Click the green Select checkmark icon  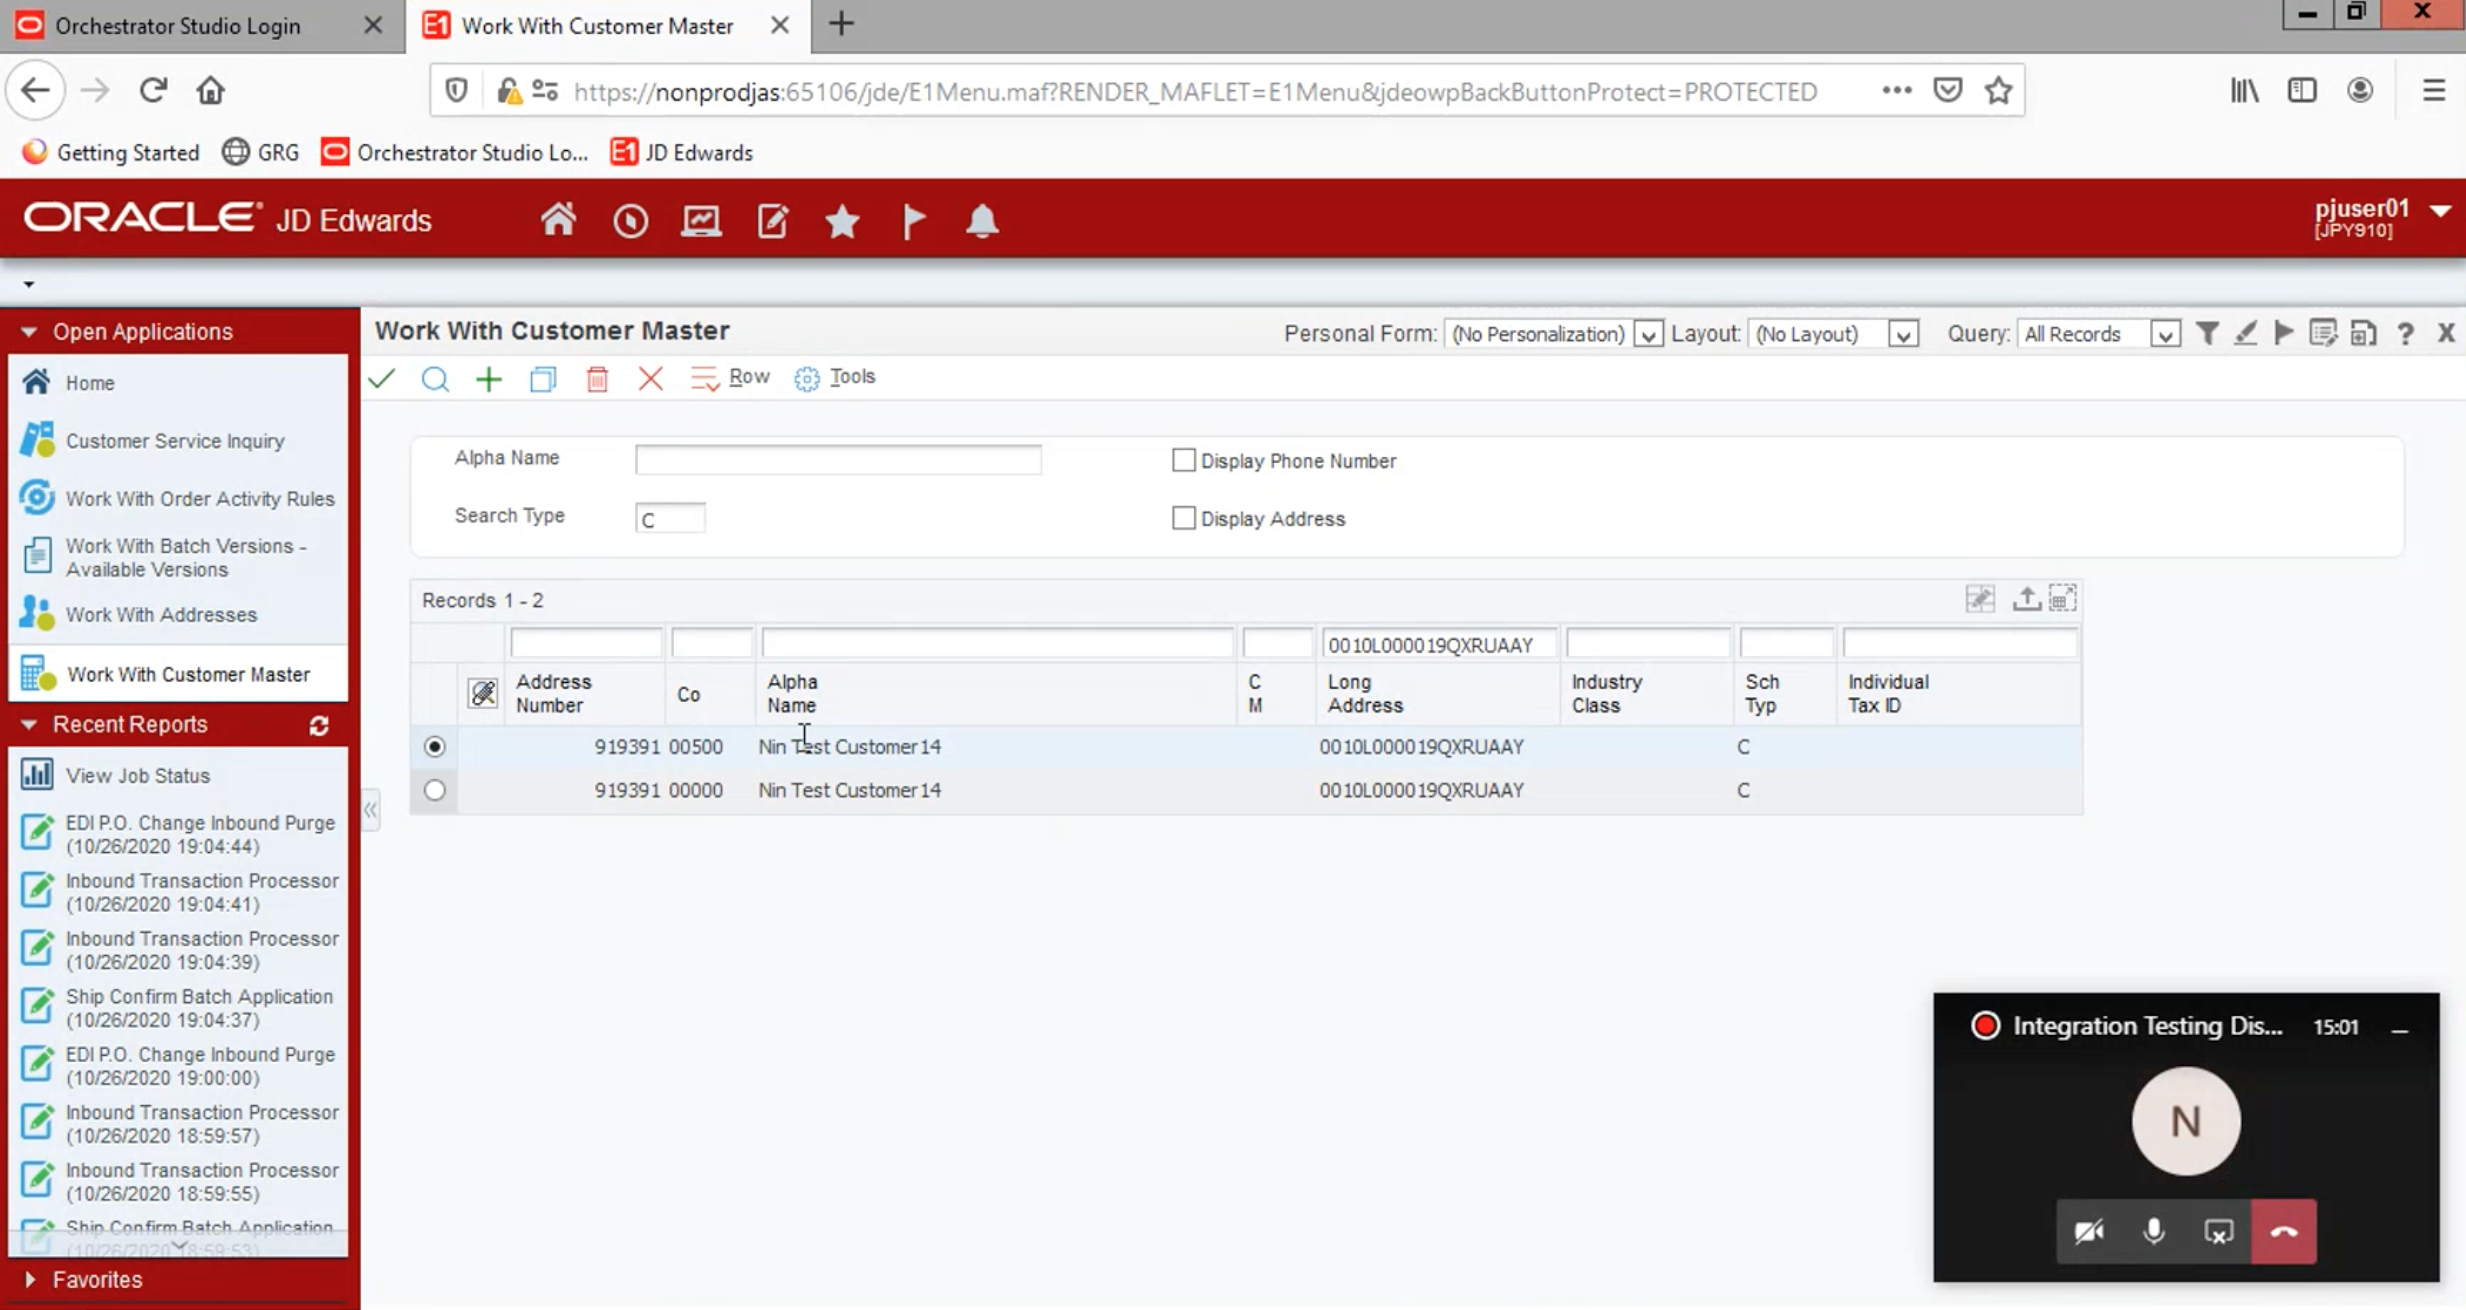pos(382,379)
